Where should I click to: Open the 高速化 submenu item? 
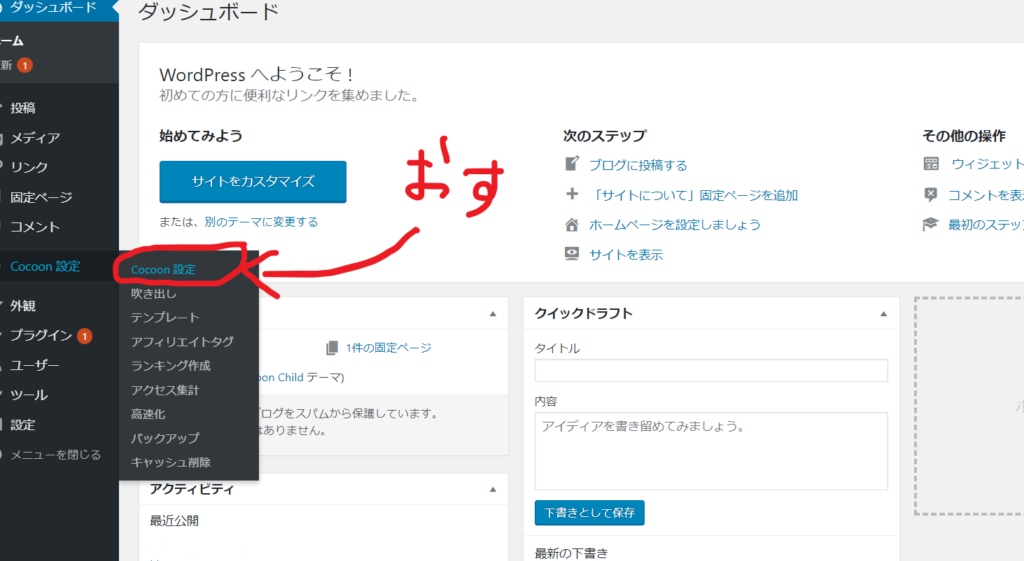click(148, 414)
